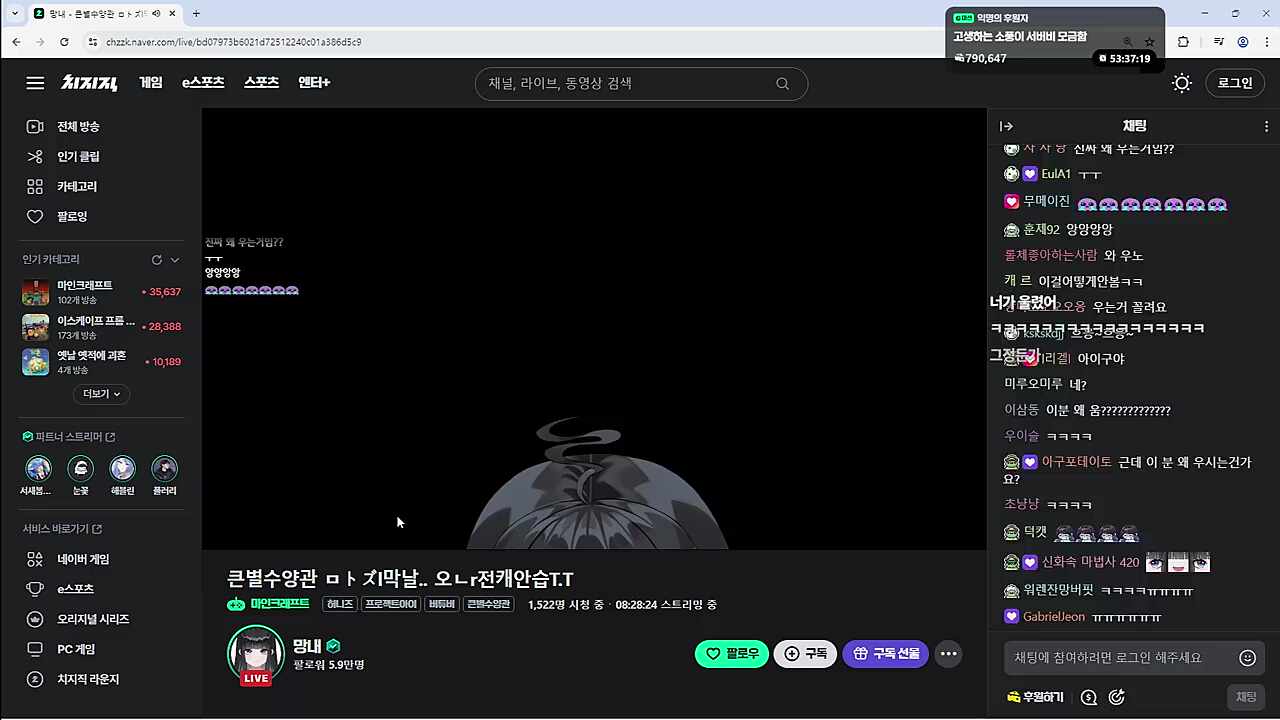Collapse the 인기 카테고리 section chevron
The width and height of the screenshot is (1280, 720).
click(x=175, y=260)
